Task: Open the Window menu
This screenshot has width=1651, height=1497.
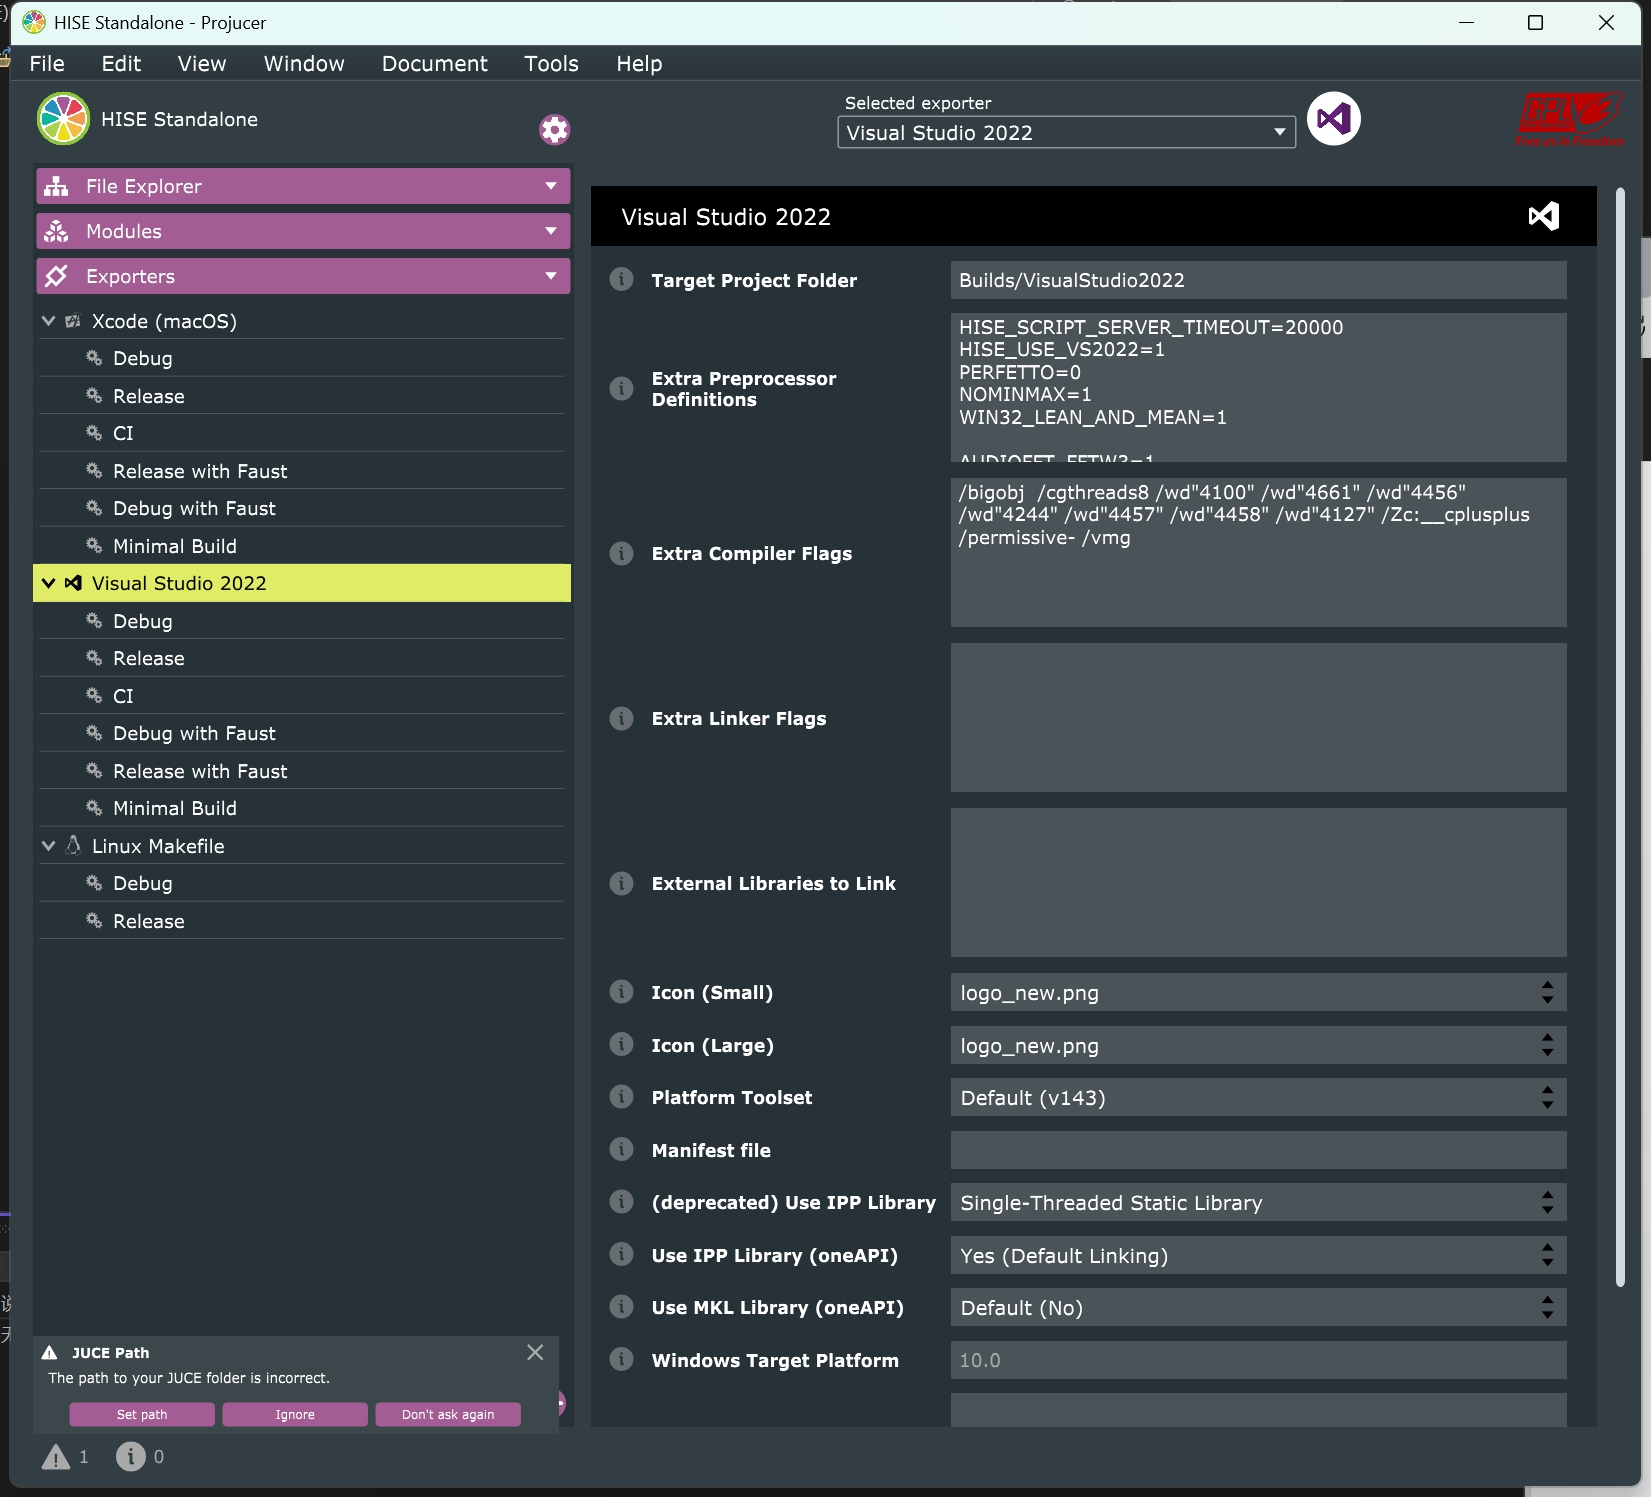Action: point(304,63)
